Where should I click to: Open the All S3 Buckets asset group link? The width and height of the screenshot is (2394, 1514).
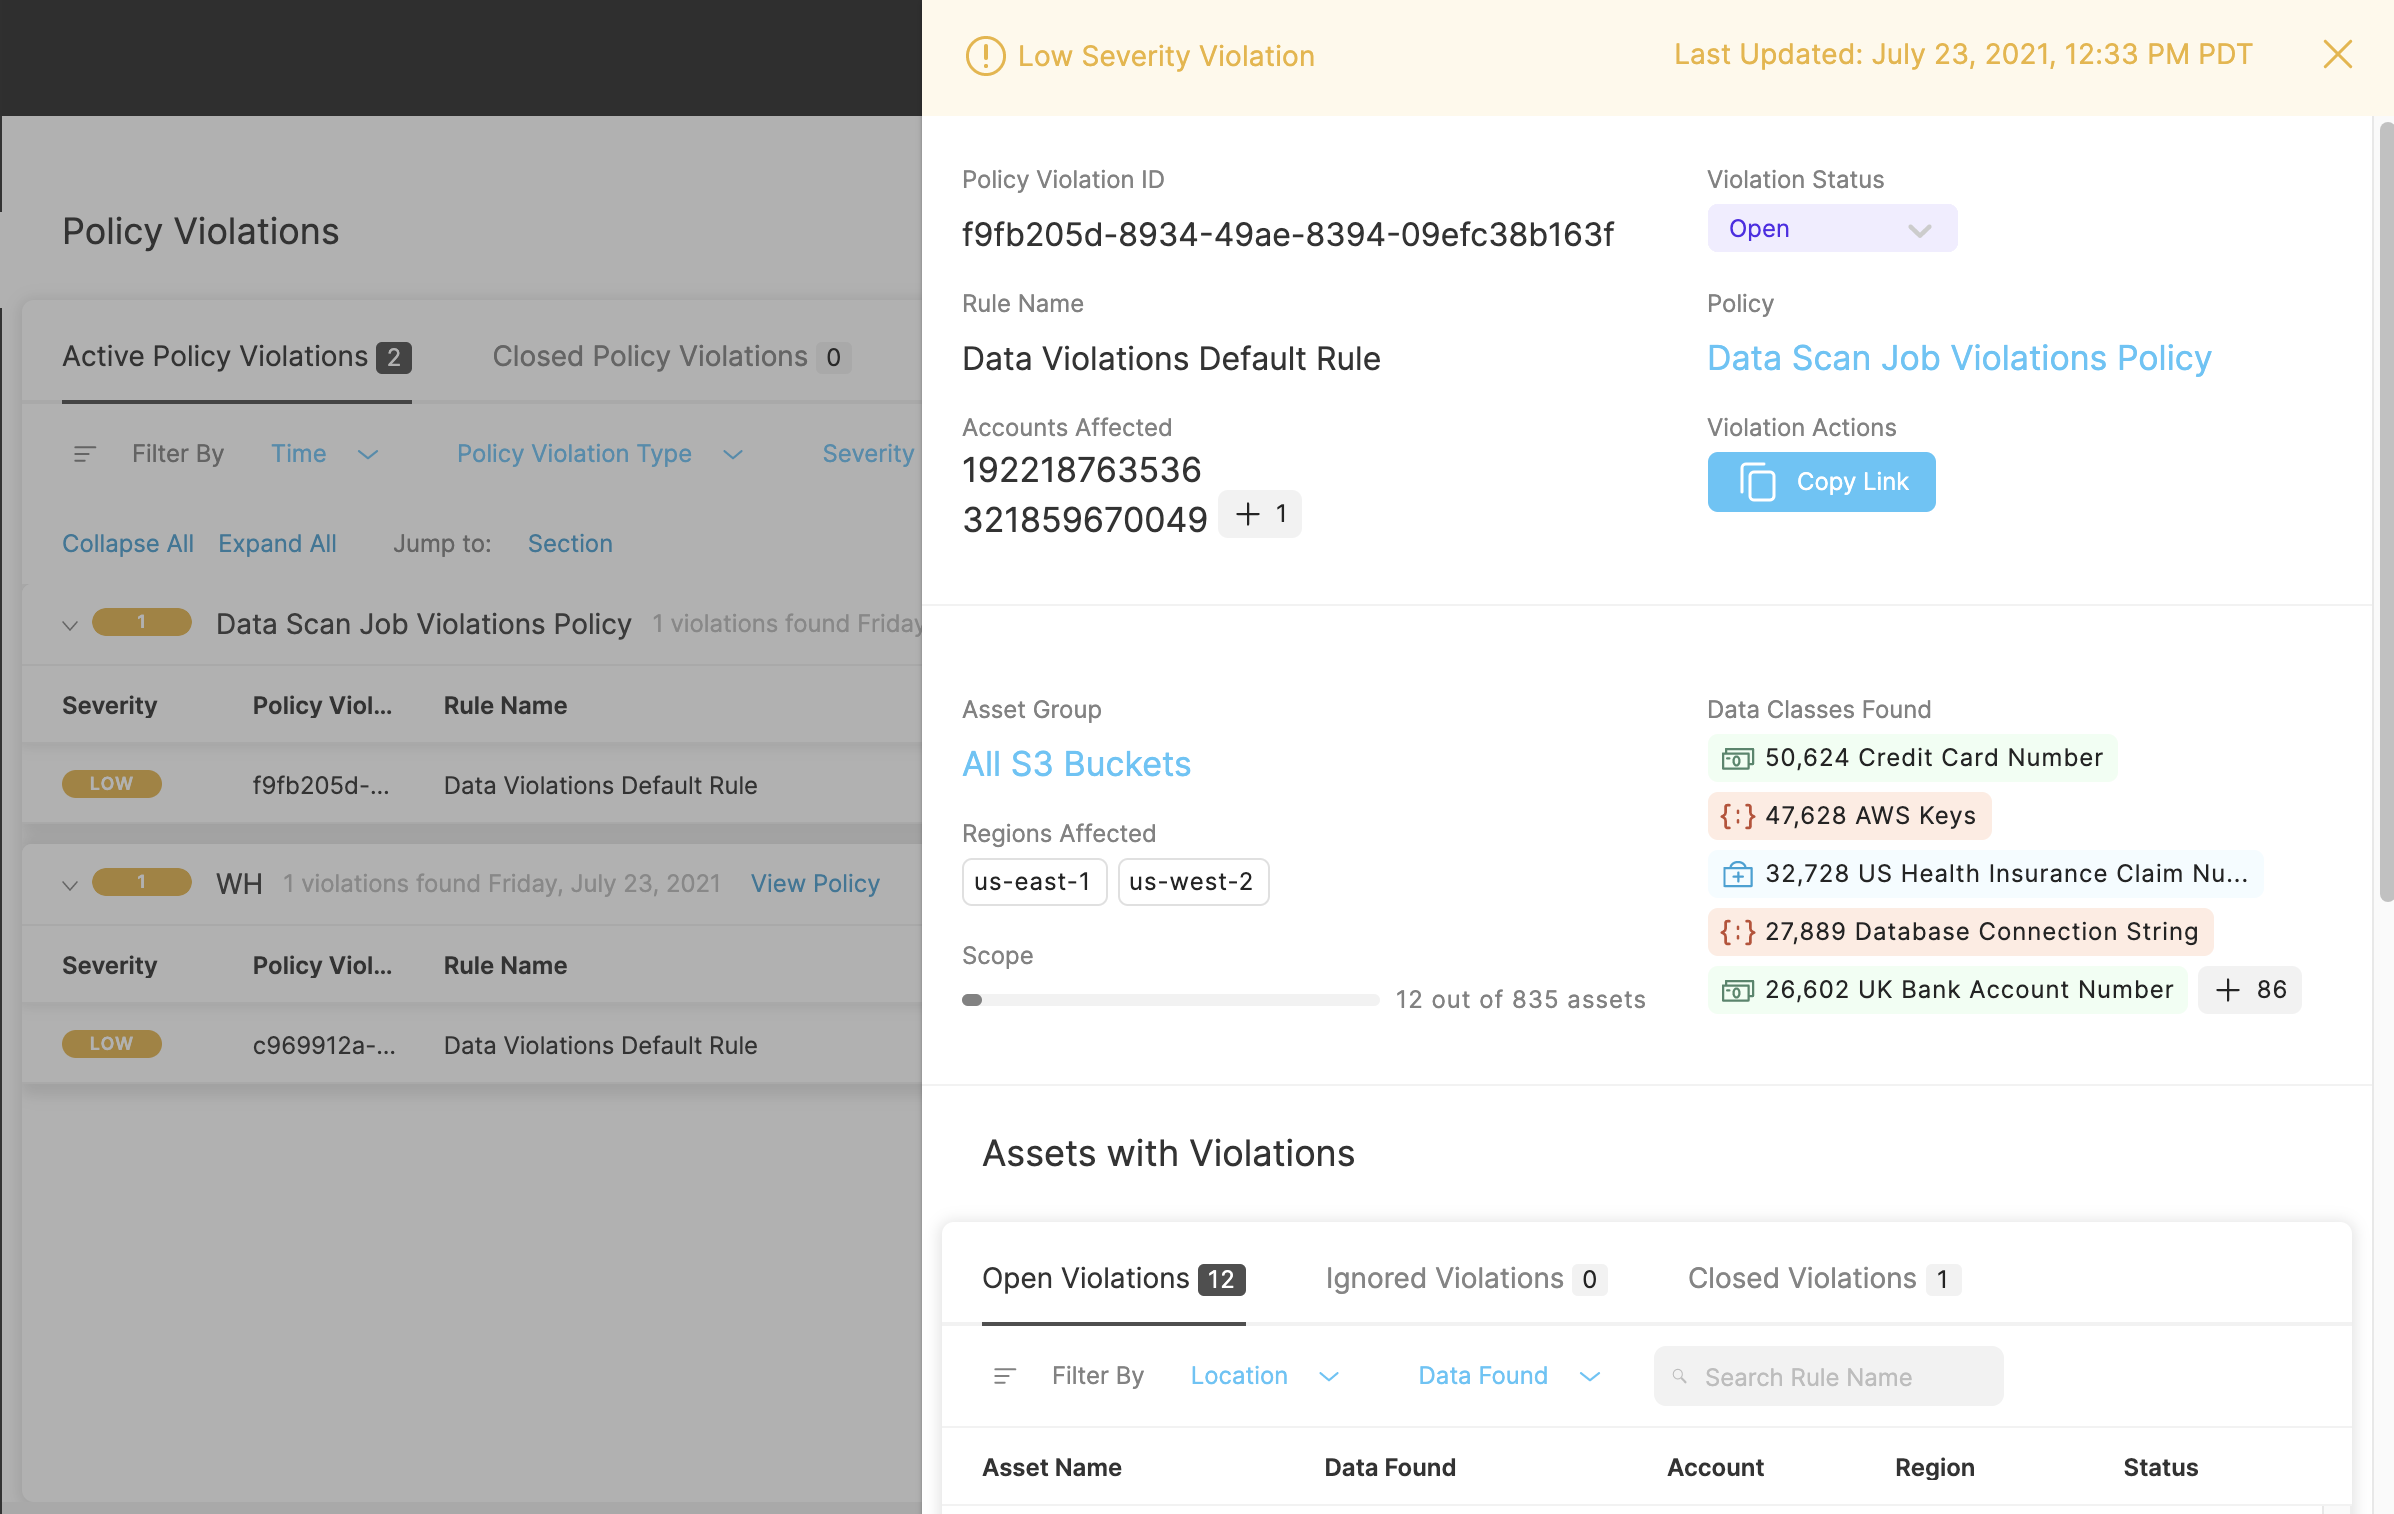click(1076, 764)
